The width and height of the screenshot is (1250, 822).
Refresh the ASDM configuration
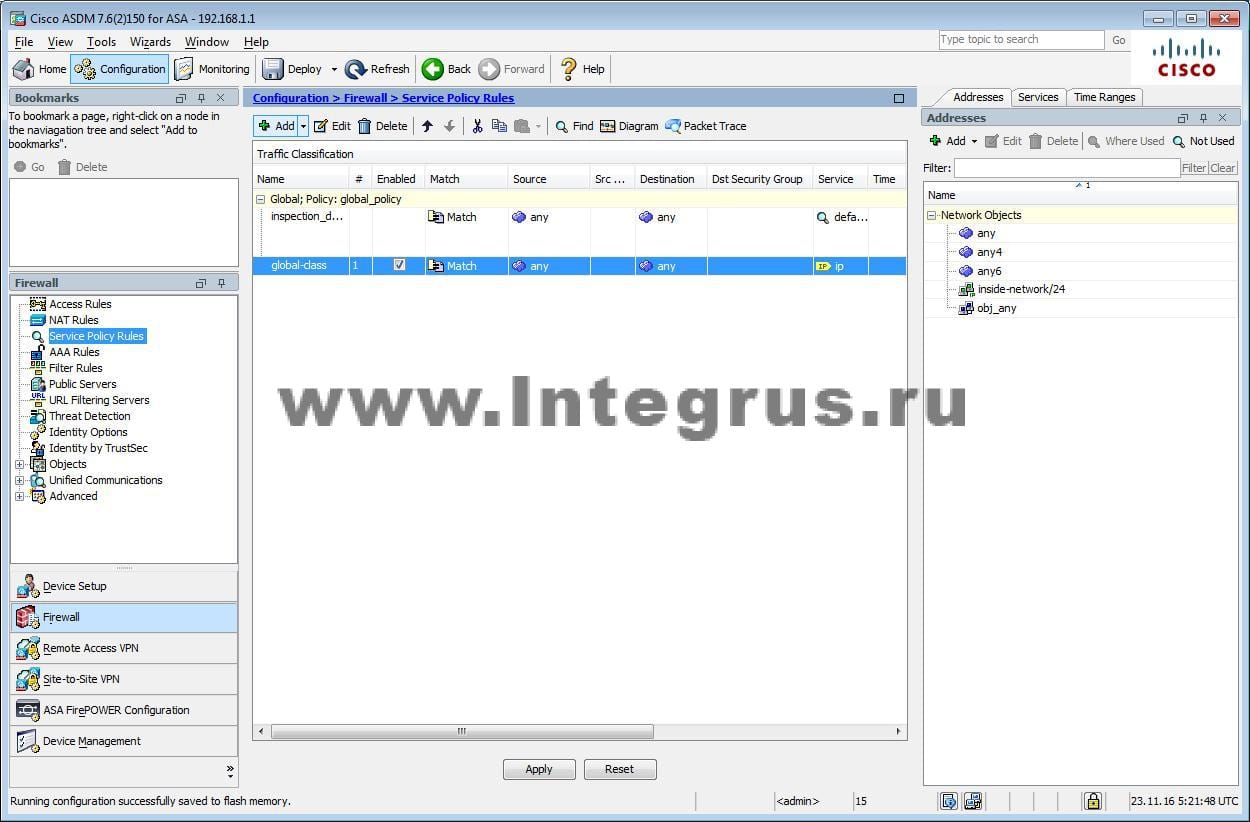[x=377, y=69]
